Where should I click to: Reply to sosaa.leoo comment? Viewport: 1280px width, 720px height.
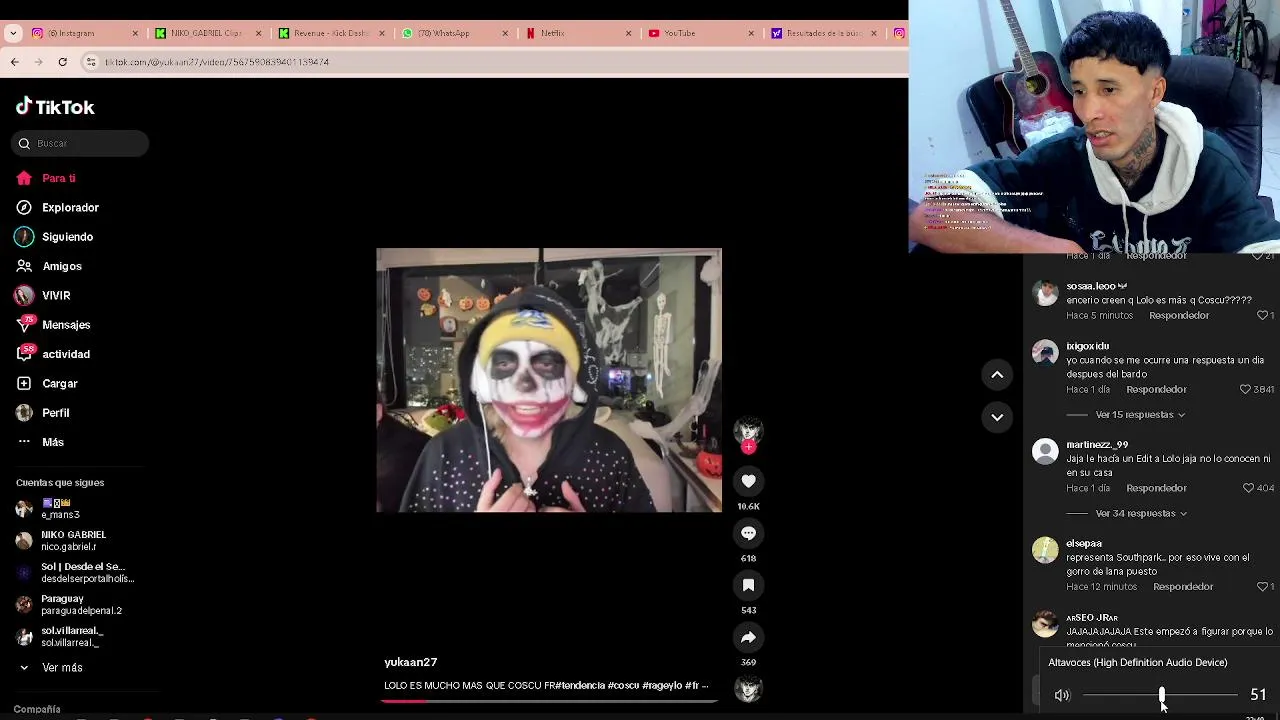1179,315
